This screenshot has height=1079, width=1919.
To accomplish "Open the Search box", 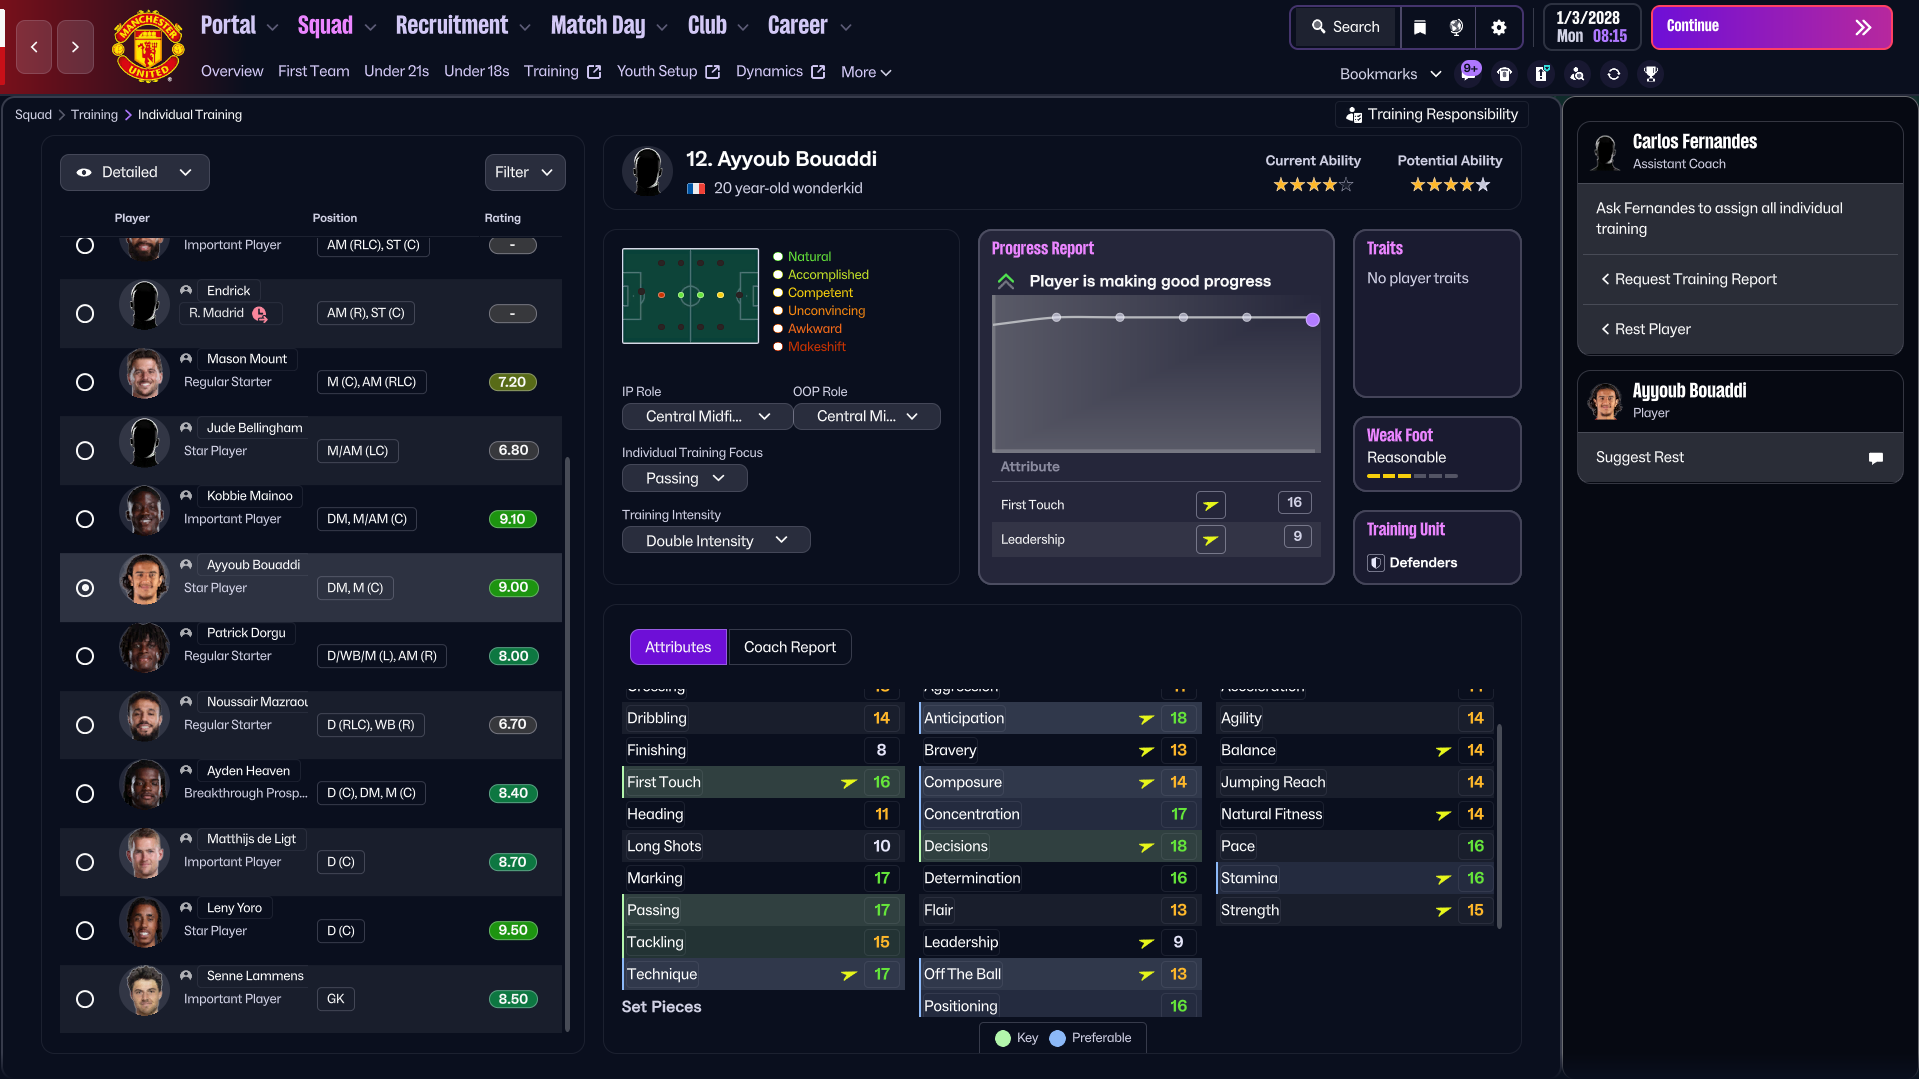I will 1345,27.
